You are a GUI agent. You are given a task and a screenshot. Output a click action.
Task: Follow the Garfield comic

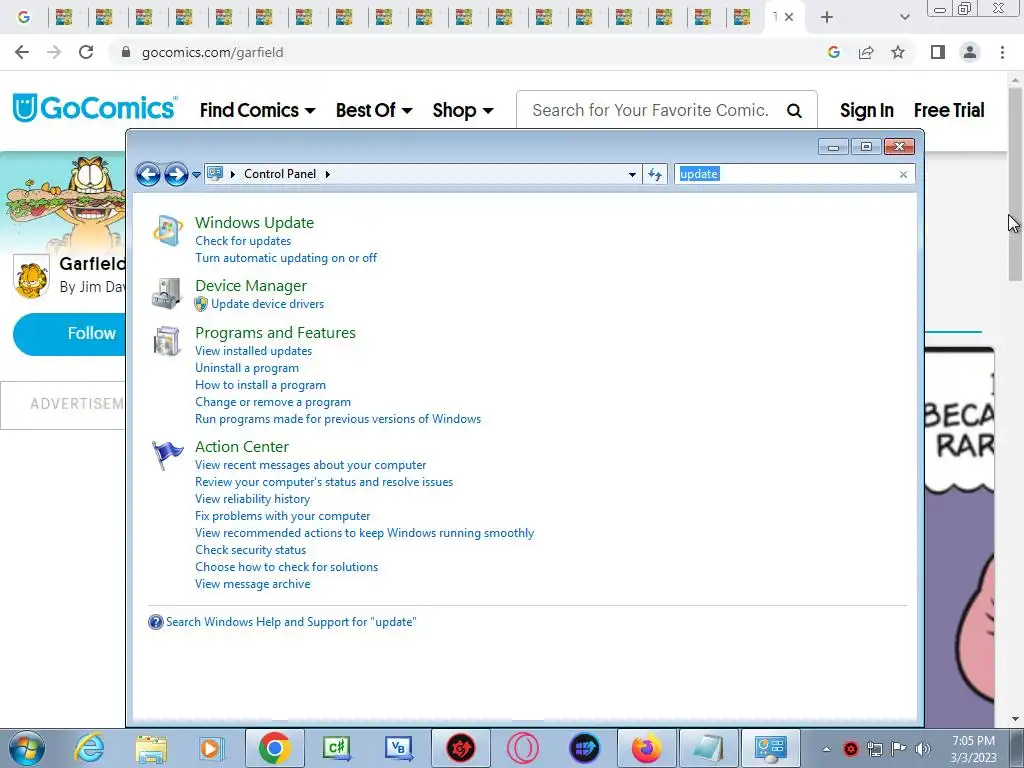[70, 334]
